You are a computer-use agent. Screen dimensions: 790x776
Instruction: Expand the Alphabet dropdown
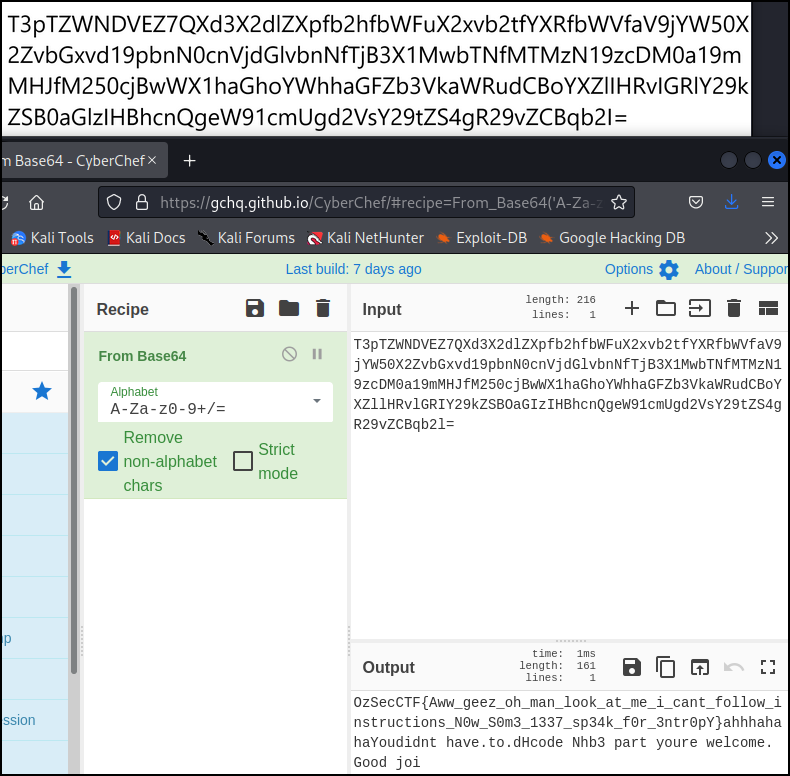click(317, 401)
